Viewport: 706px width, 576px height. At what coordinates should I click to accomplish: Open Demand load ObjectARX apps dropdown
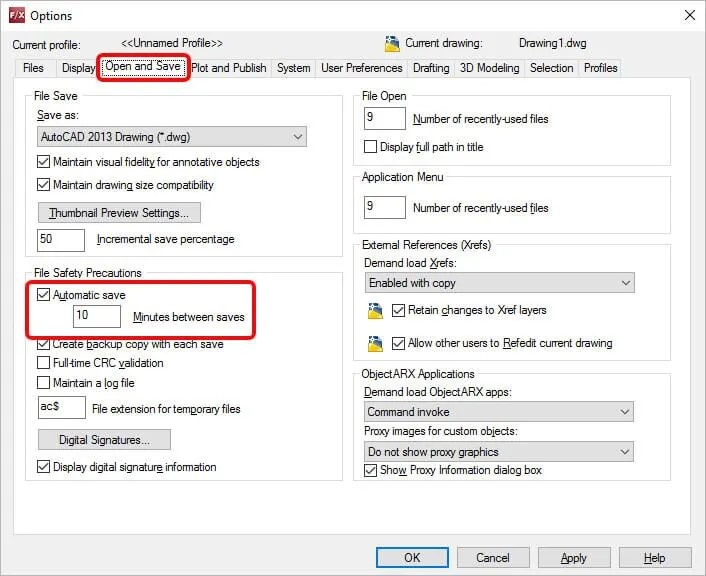point(498,412)
